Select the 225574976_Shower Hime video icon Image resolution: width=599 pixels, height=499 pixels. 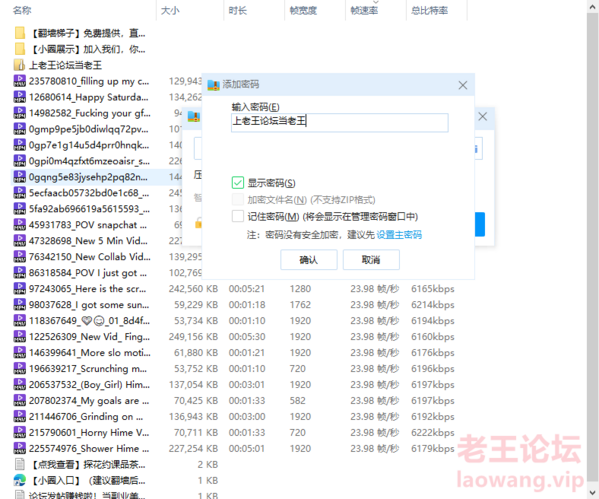coord(19,448)
